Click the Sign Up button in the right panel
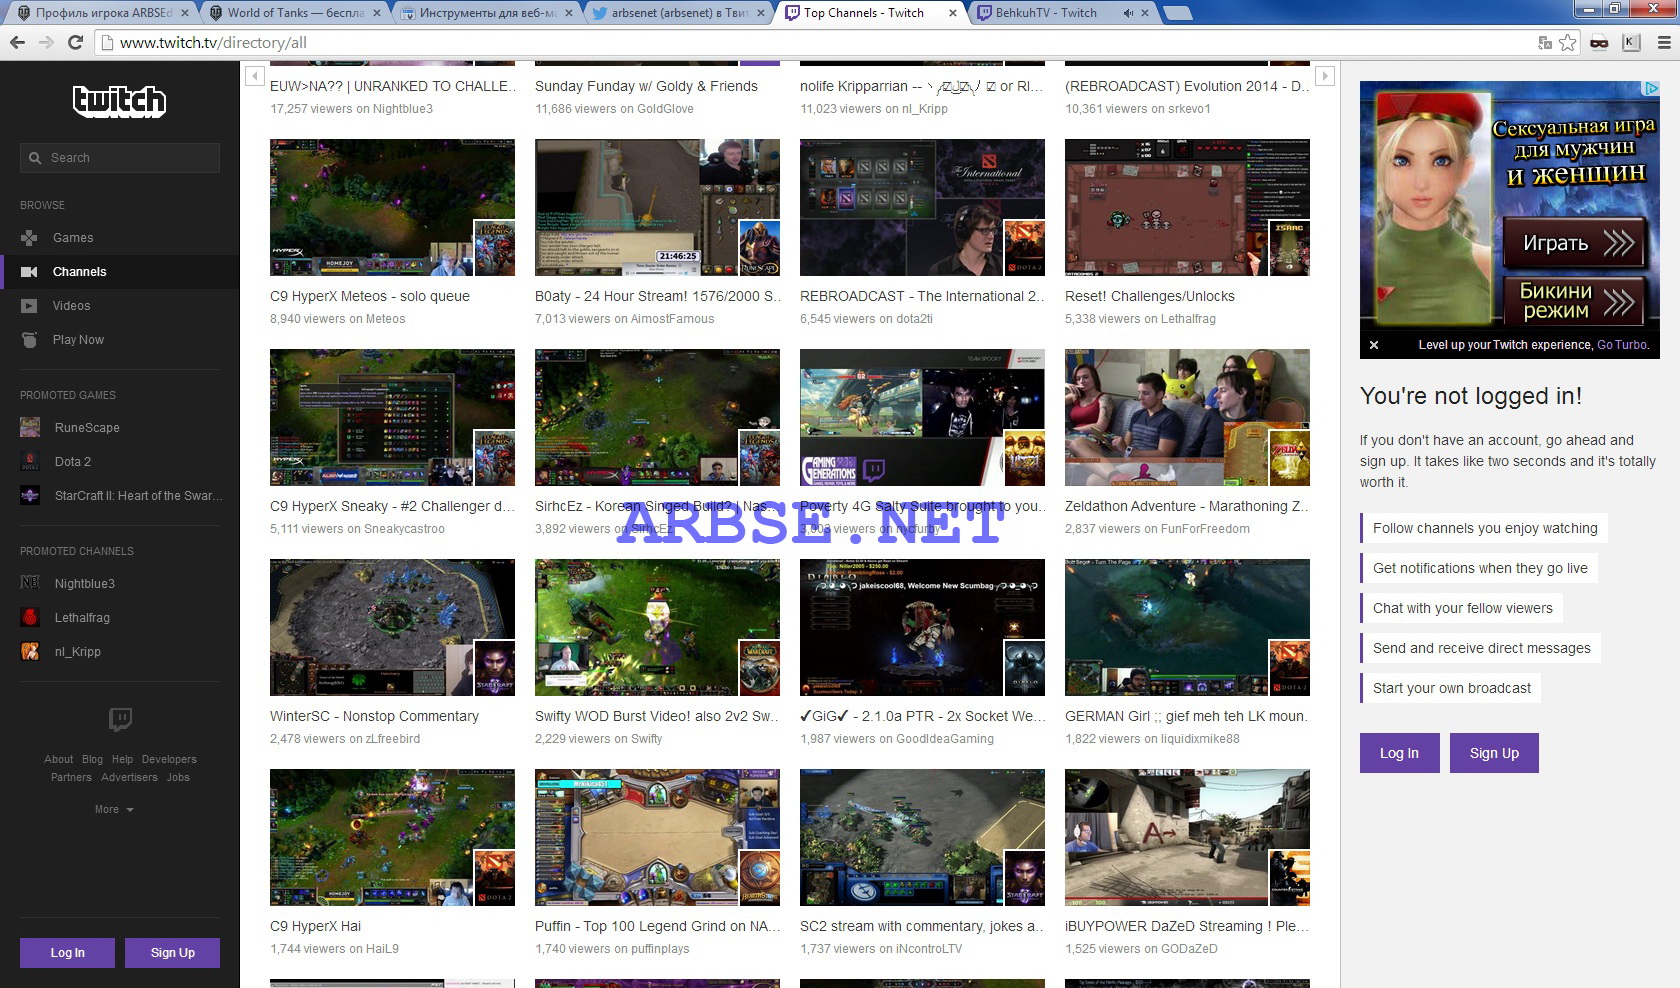Image resolution: width=1680 pixels, height=988 pixels. click(1494, 753)
